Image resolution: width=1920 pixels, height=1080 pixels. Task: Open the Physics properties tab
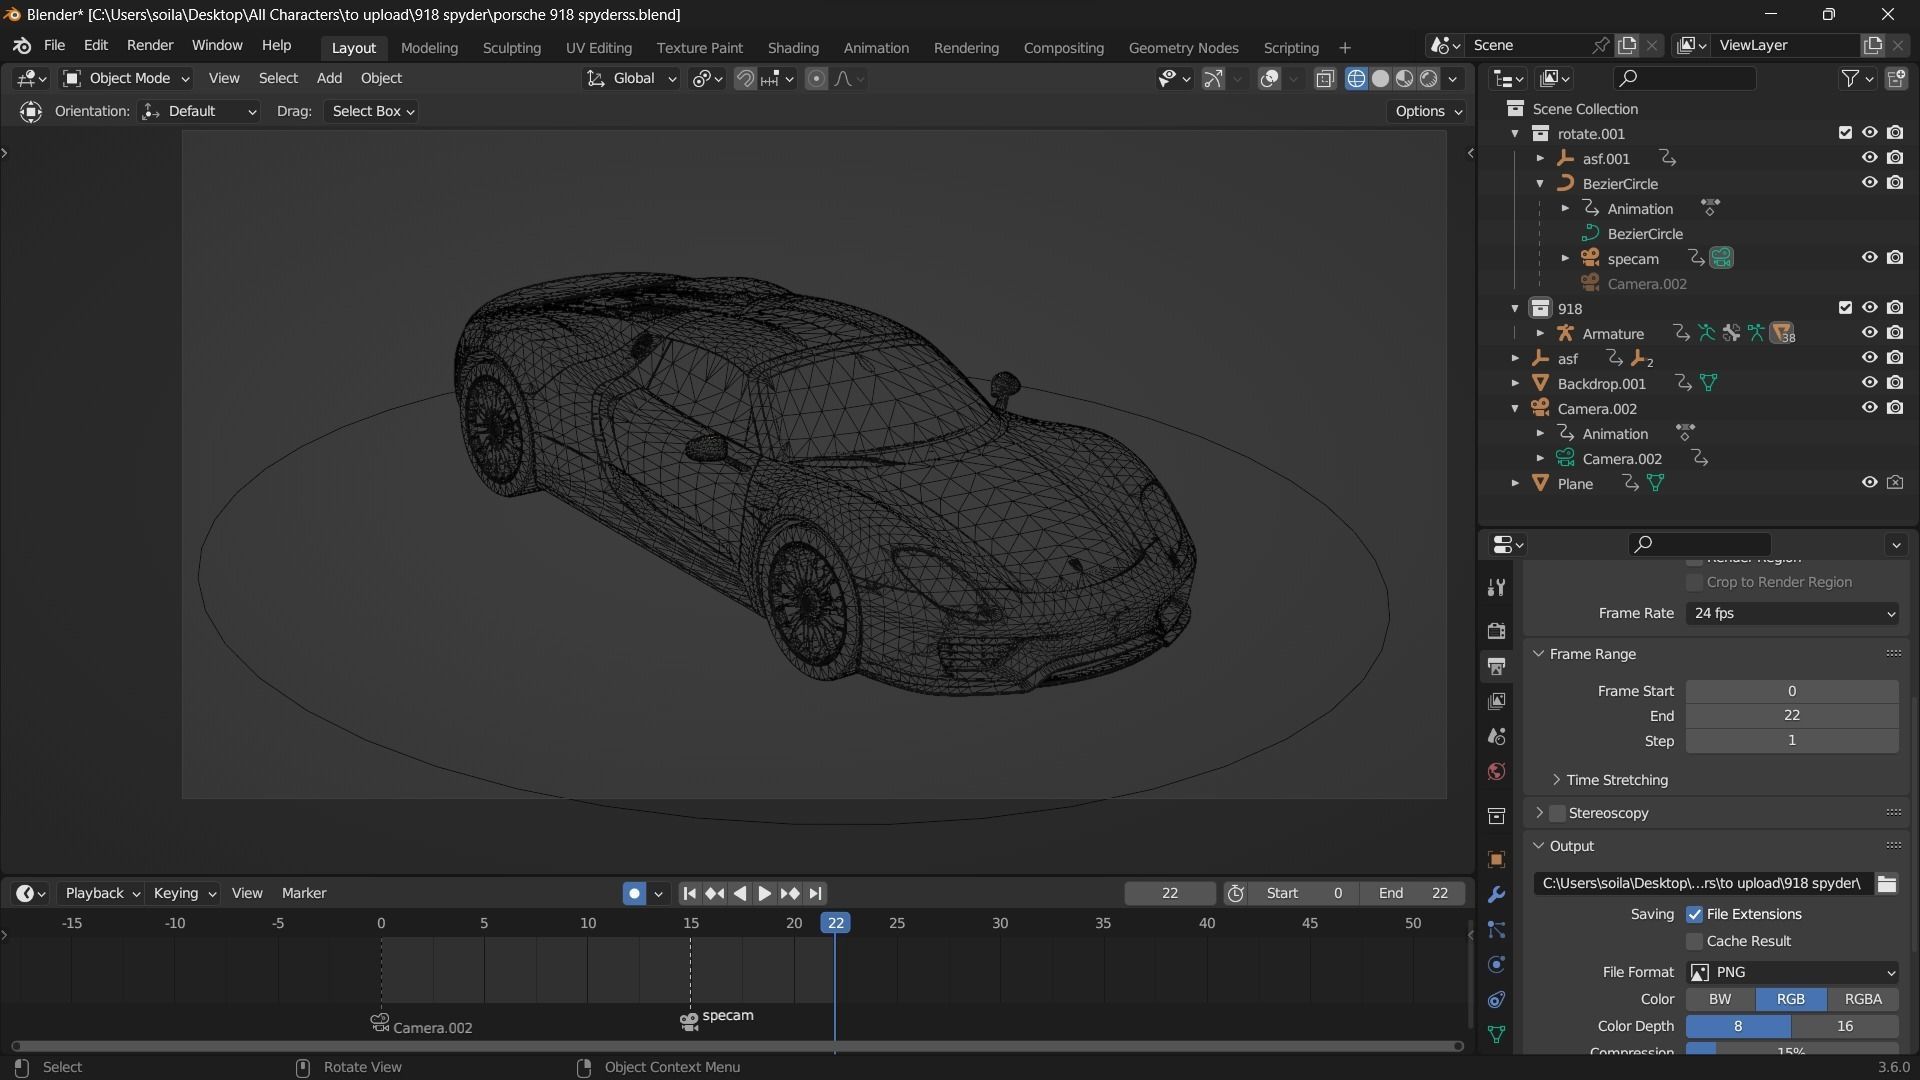1496,965
